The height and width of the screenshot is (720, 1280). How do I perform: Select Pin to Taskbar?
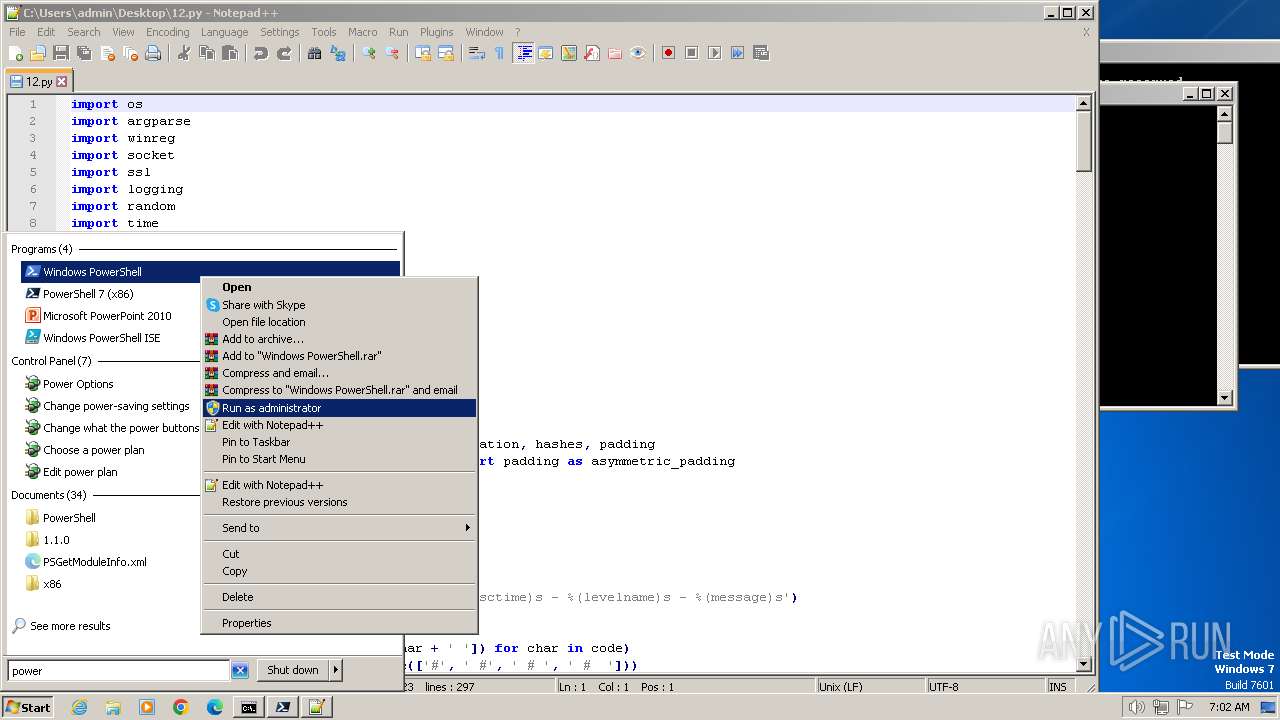tap(340, 442)
